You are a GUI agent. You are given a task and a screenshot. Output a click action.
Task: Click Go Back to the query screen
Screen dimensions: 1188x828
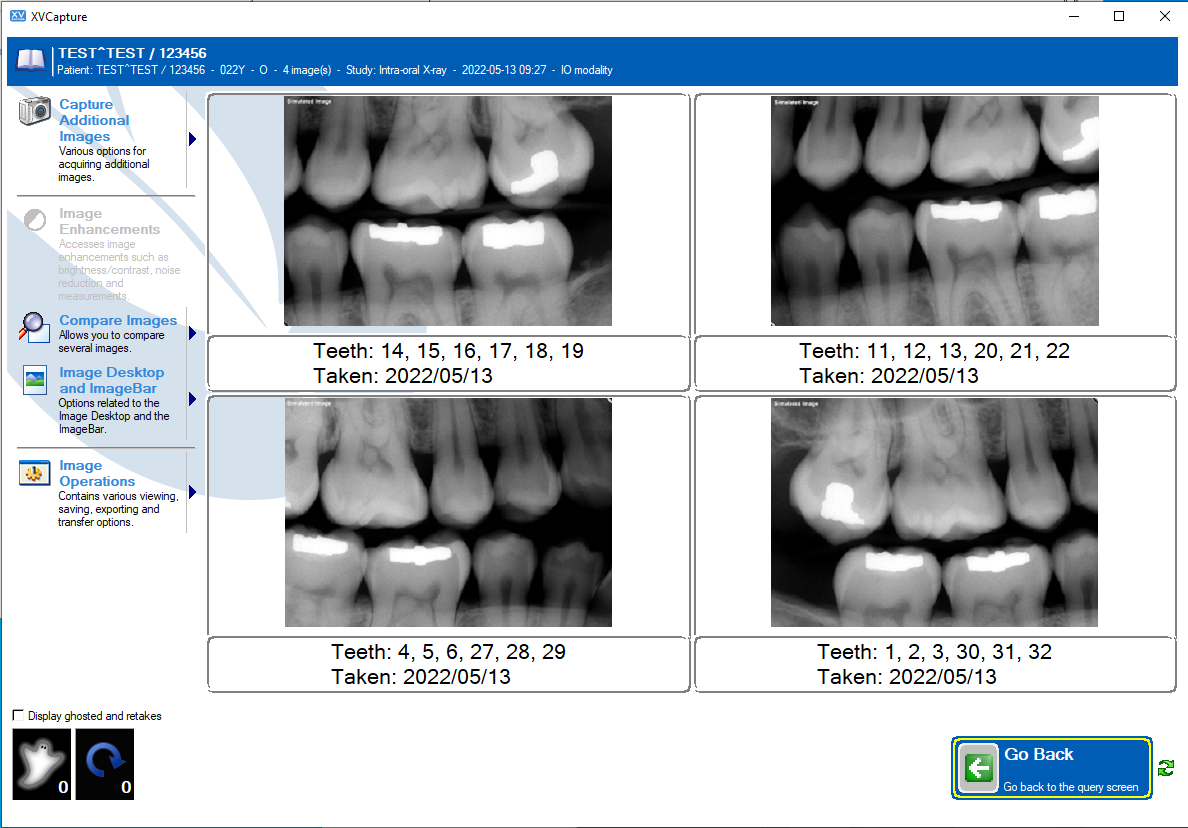tap(1052, 768)
